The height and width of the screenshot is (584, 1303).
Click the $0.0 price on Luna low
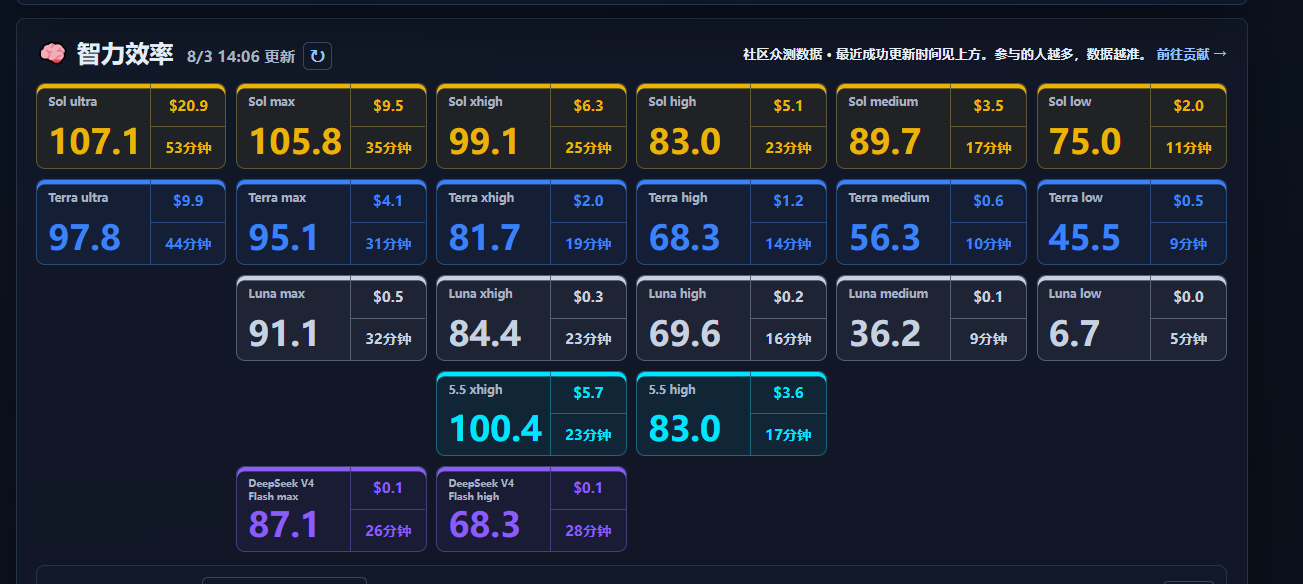[1188, 297]
